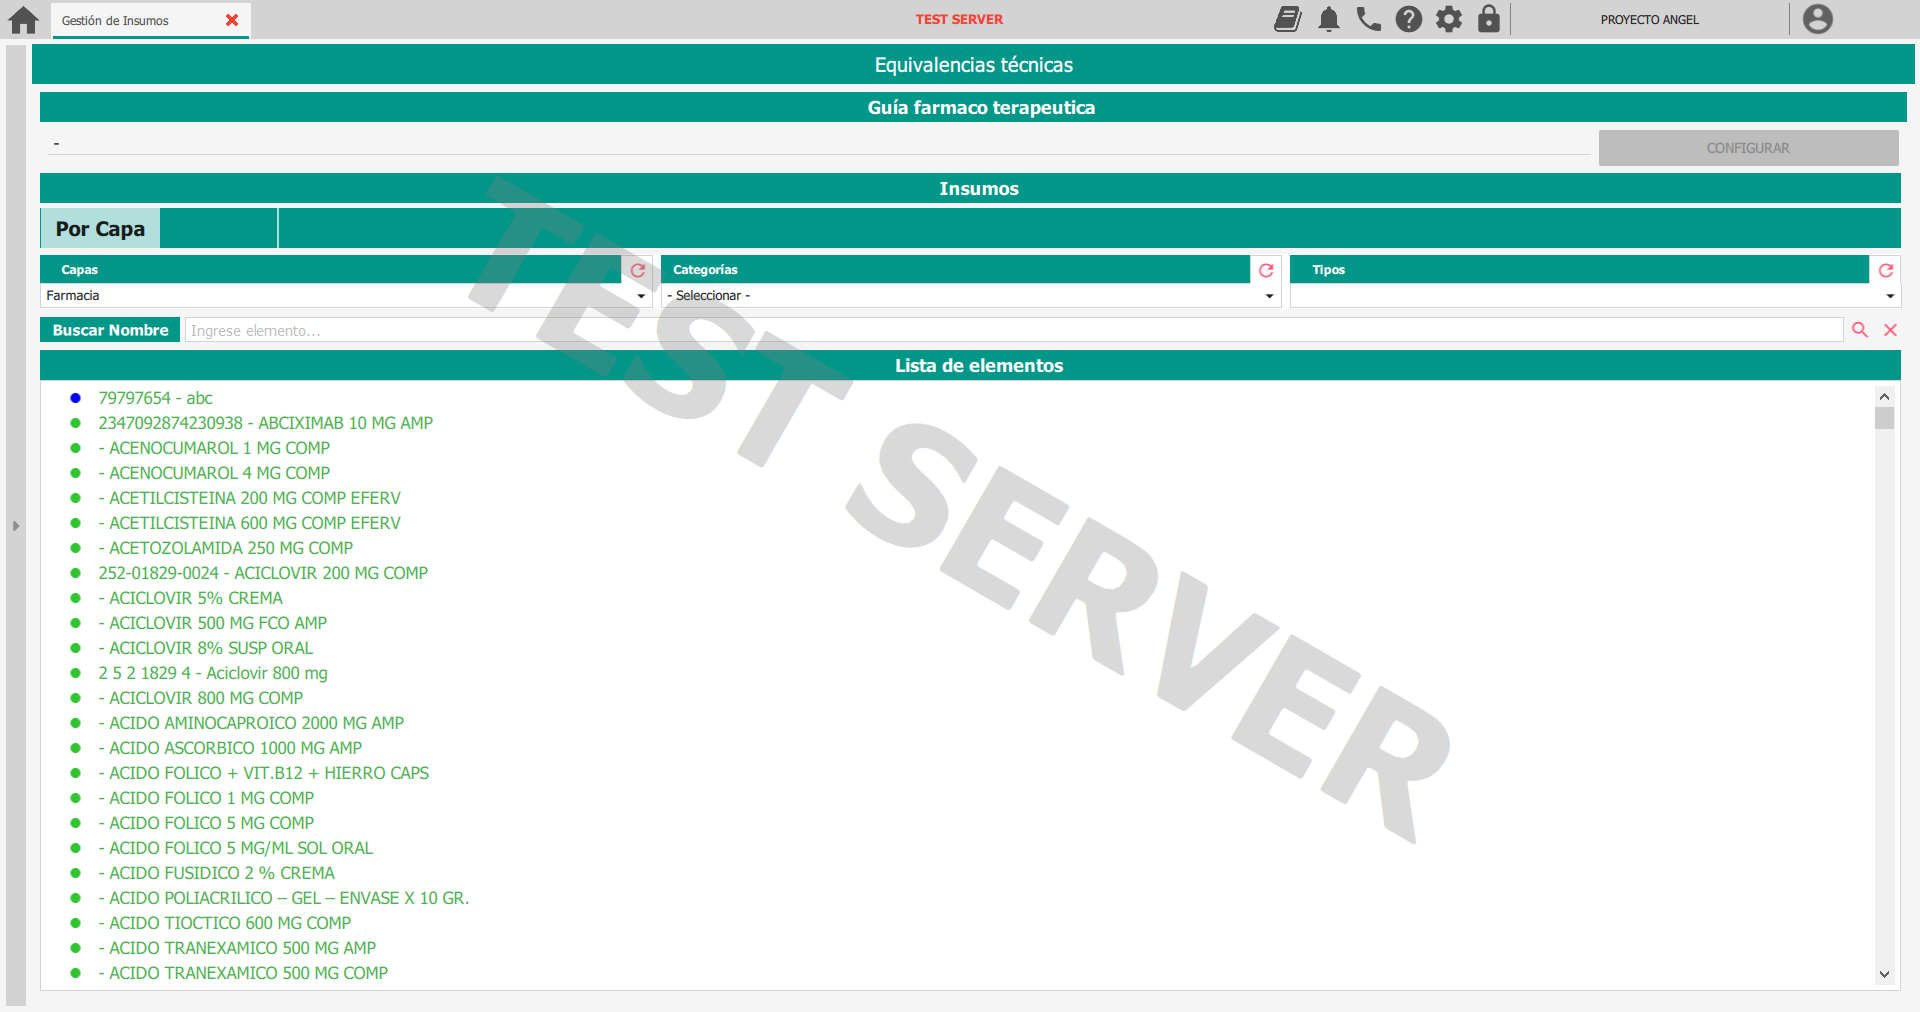Run search with magnifier icon
Image resolution: width=1920 pixels, height=1012 pixels.
(x=1860, y=330)
